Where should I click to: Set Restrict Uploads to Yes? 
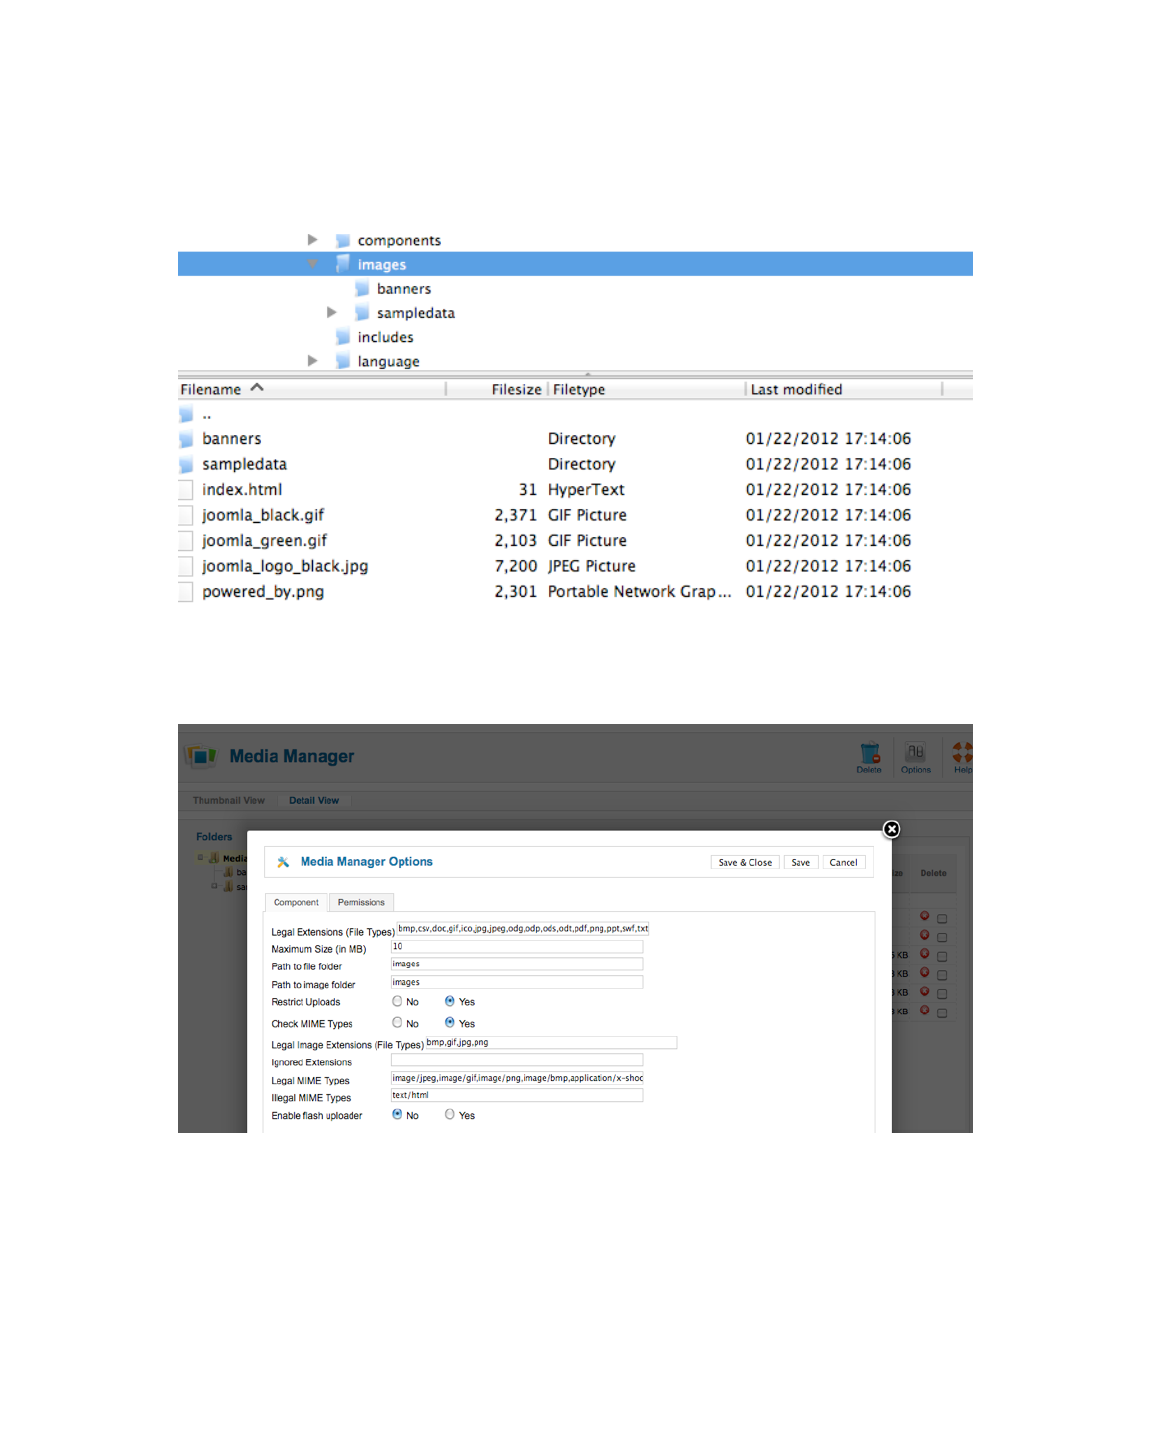pos(450,1001)
